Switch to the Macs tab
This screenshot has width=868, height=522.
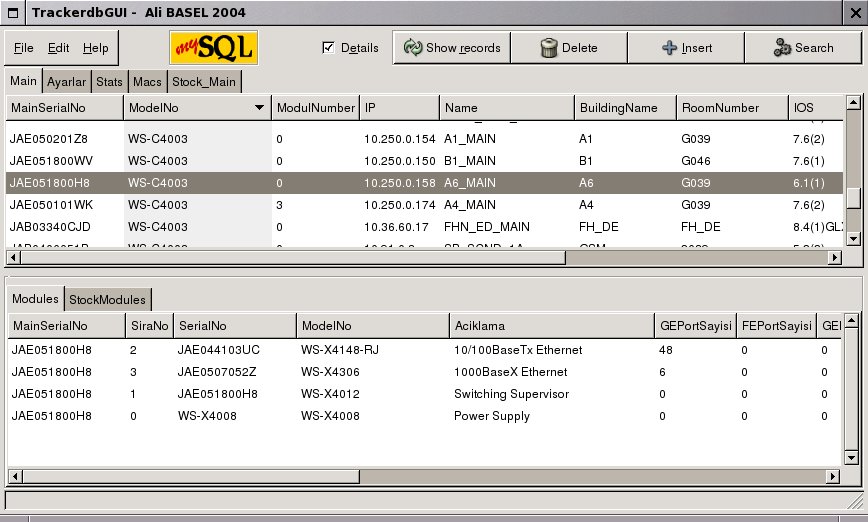tap(147, 82)
